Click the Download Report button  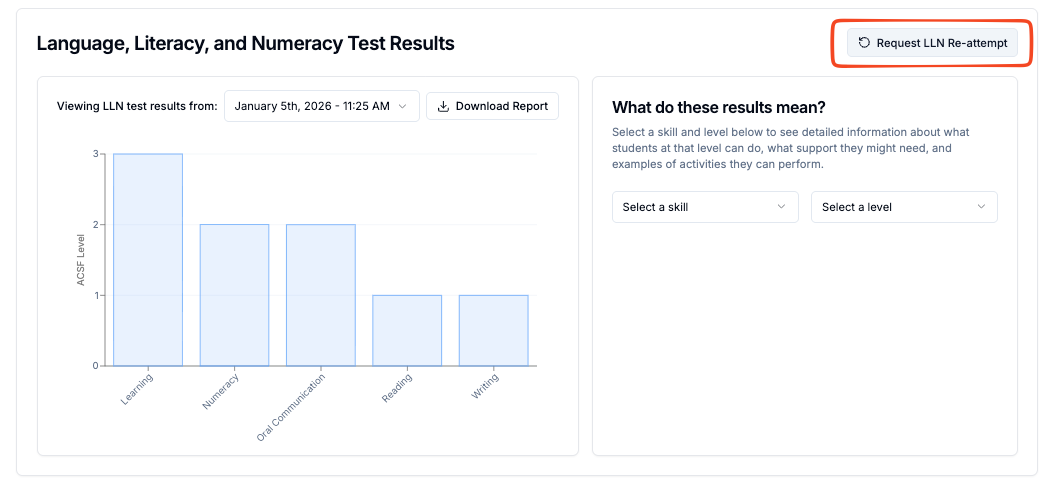pos(492,106)
